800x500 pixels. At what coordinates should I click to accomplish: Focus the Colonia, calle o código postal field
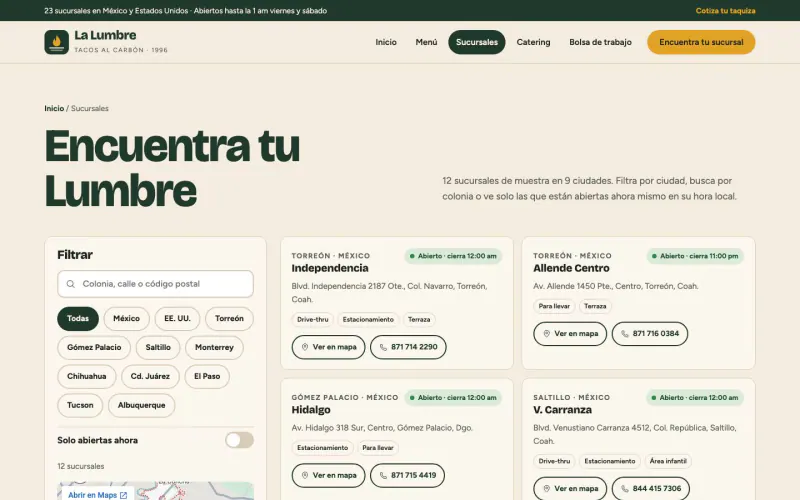pos(155,284)
